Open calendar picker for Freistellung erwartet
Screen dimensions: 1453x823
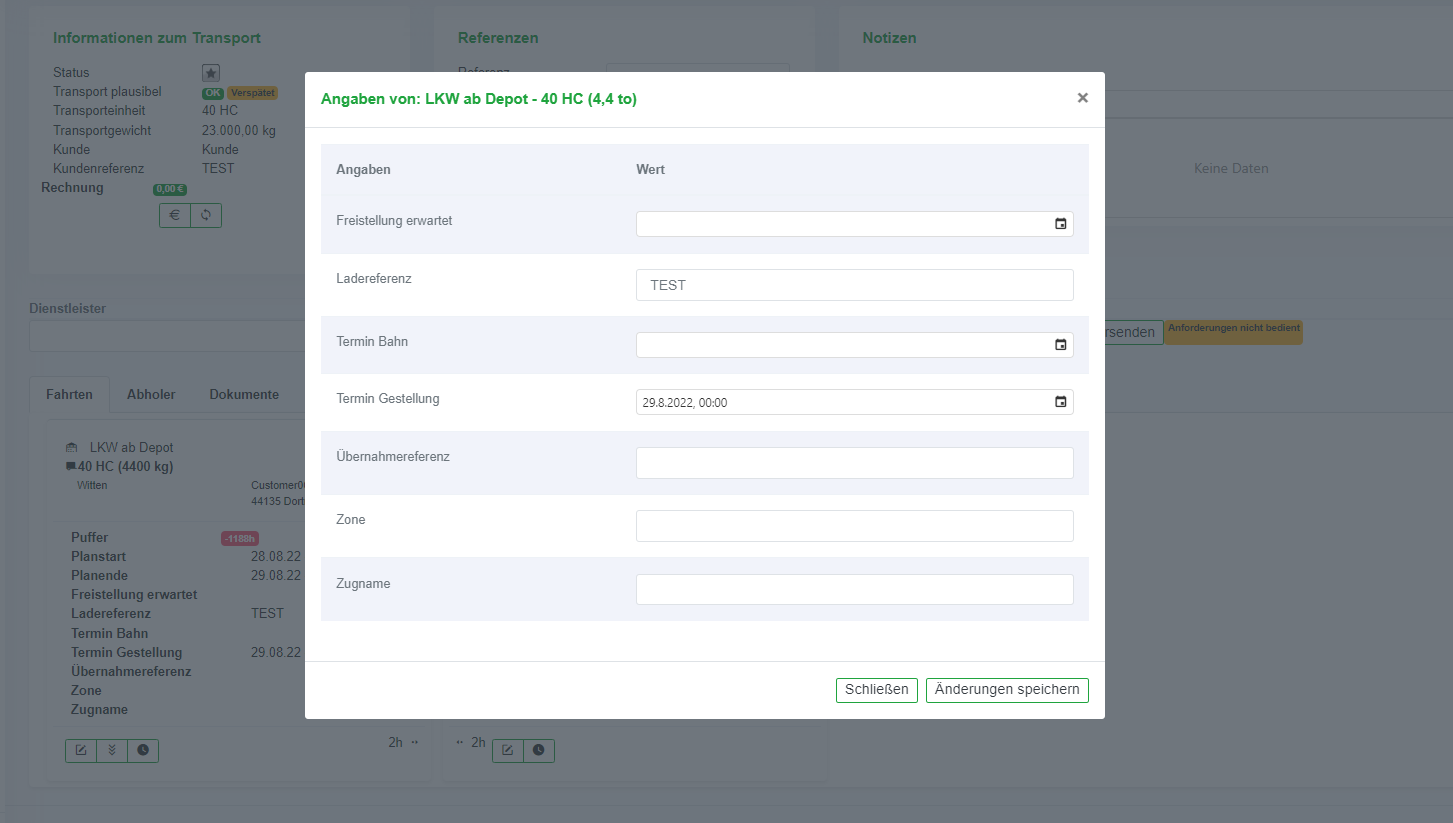click(x=1060, y=224)
